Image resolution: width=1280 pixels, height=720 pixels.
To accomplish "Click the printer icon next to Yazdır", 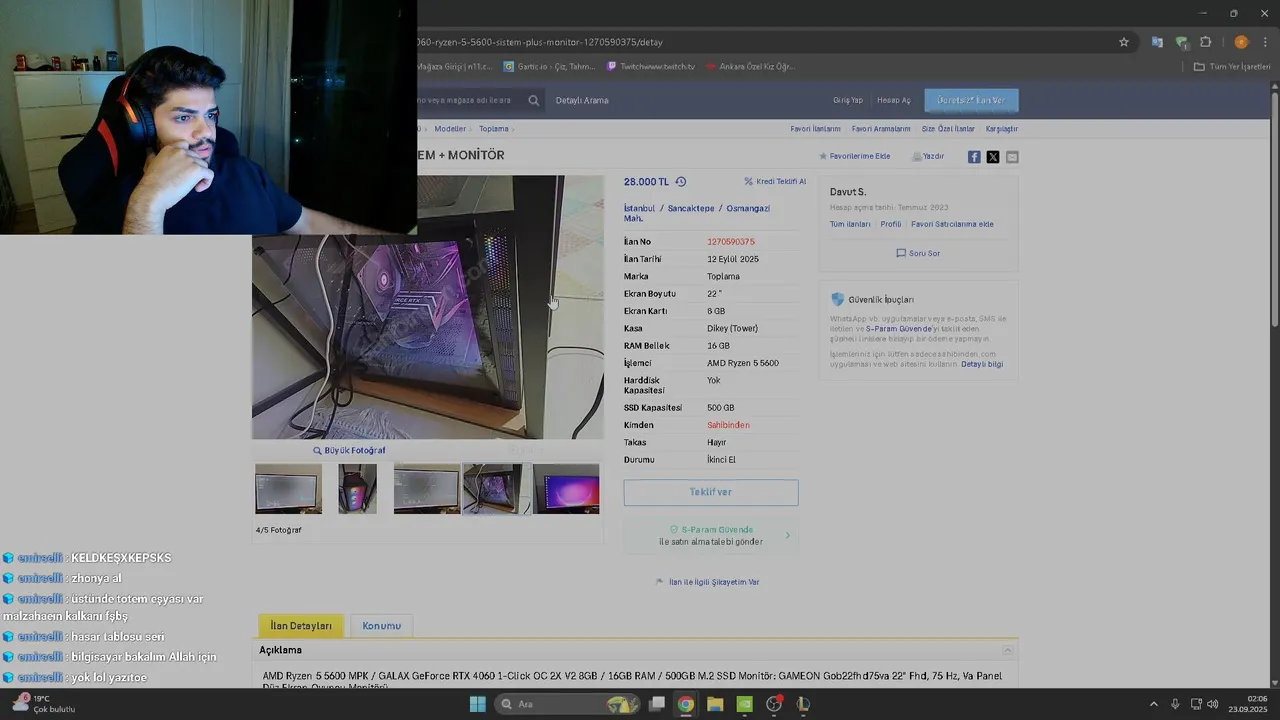I will [x=916, y=156].
